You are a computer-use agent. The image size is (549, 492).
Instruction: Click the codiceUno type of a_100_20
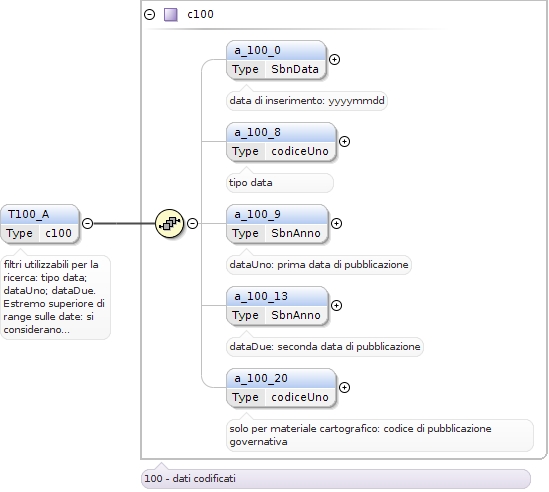(300, 397)
